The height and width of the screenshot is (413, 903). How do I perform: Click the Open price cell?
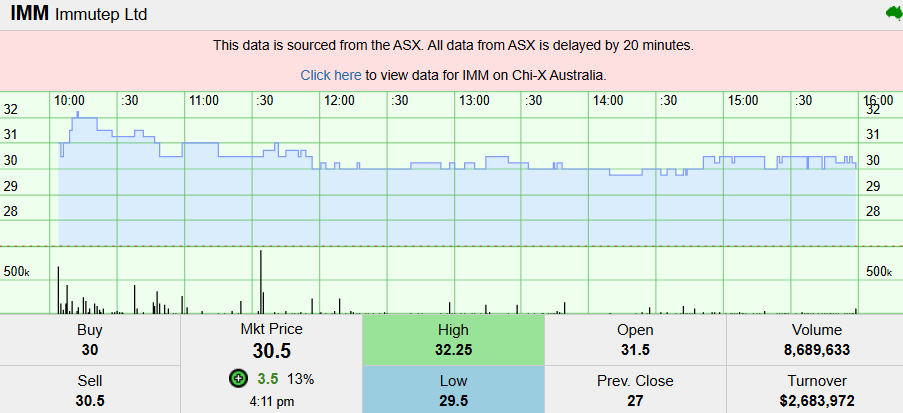point(635,340)
